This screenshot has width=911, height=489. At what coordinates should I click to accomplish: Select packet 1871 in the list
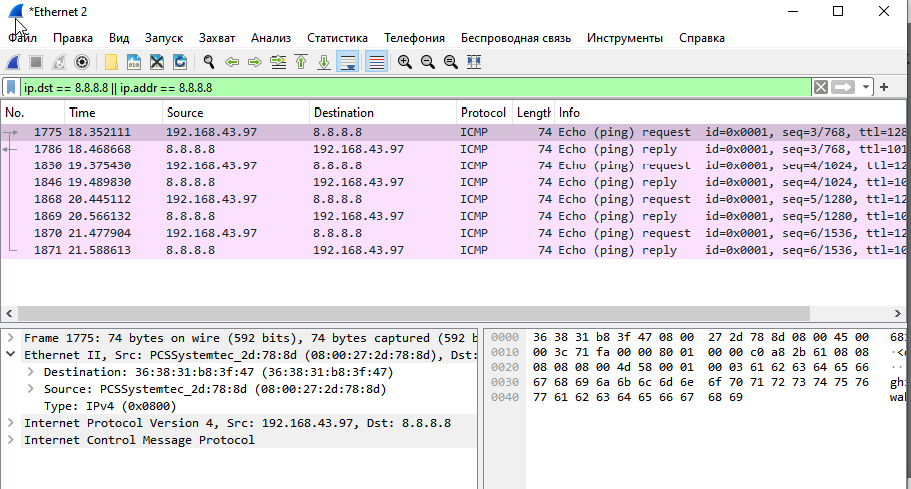coord(453,250)
